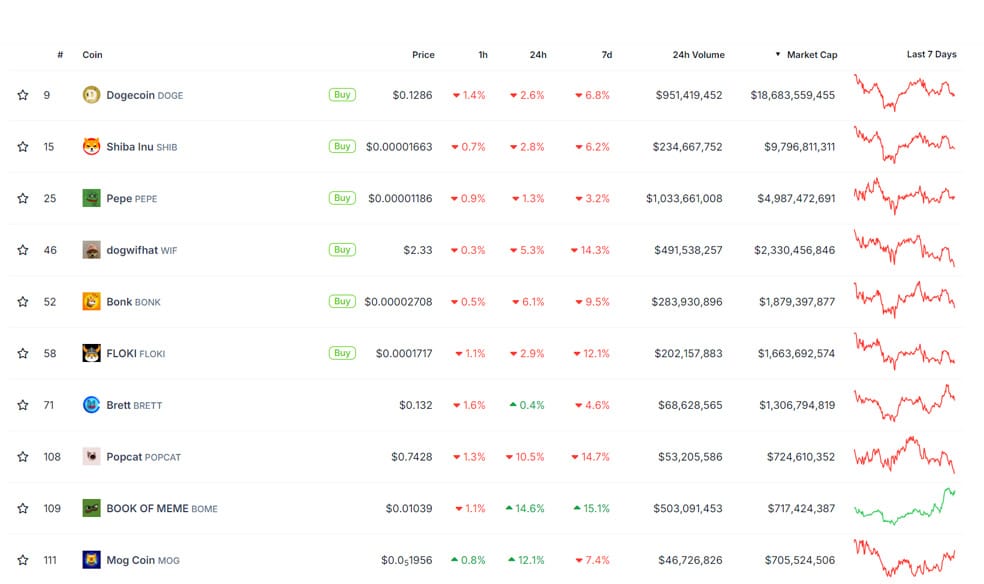Open the FLOKI coin link

135,354
